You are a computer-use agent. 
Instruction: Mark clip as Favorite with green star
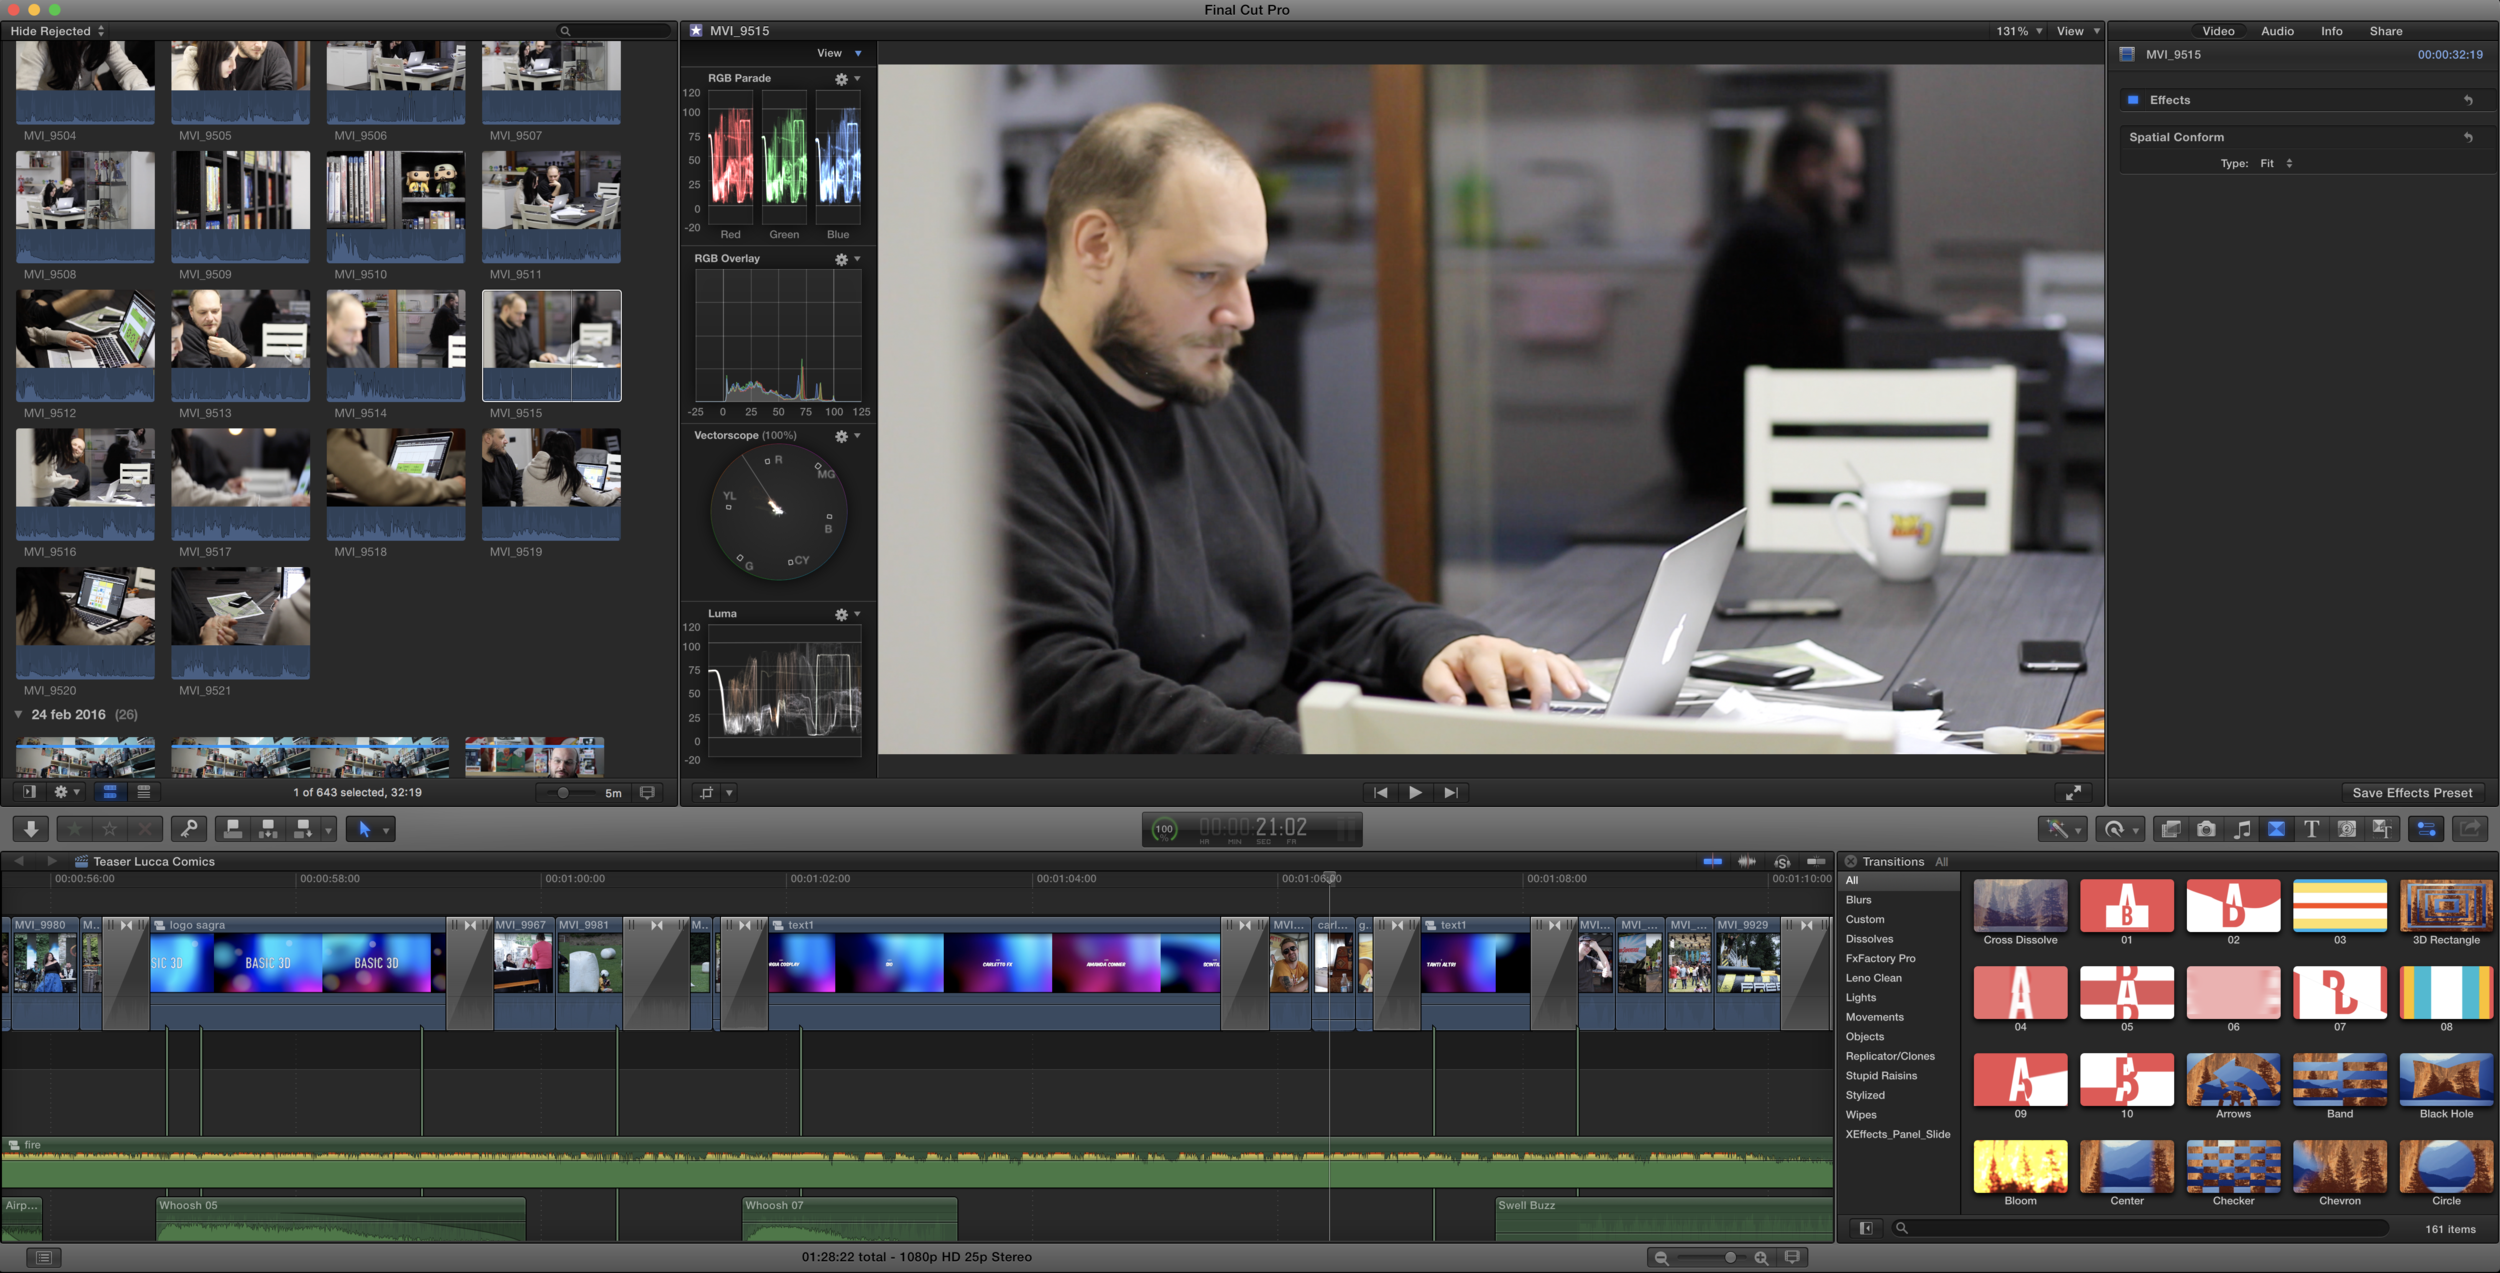[x=75, y=828]
